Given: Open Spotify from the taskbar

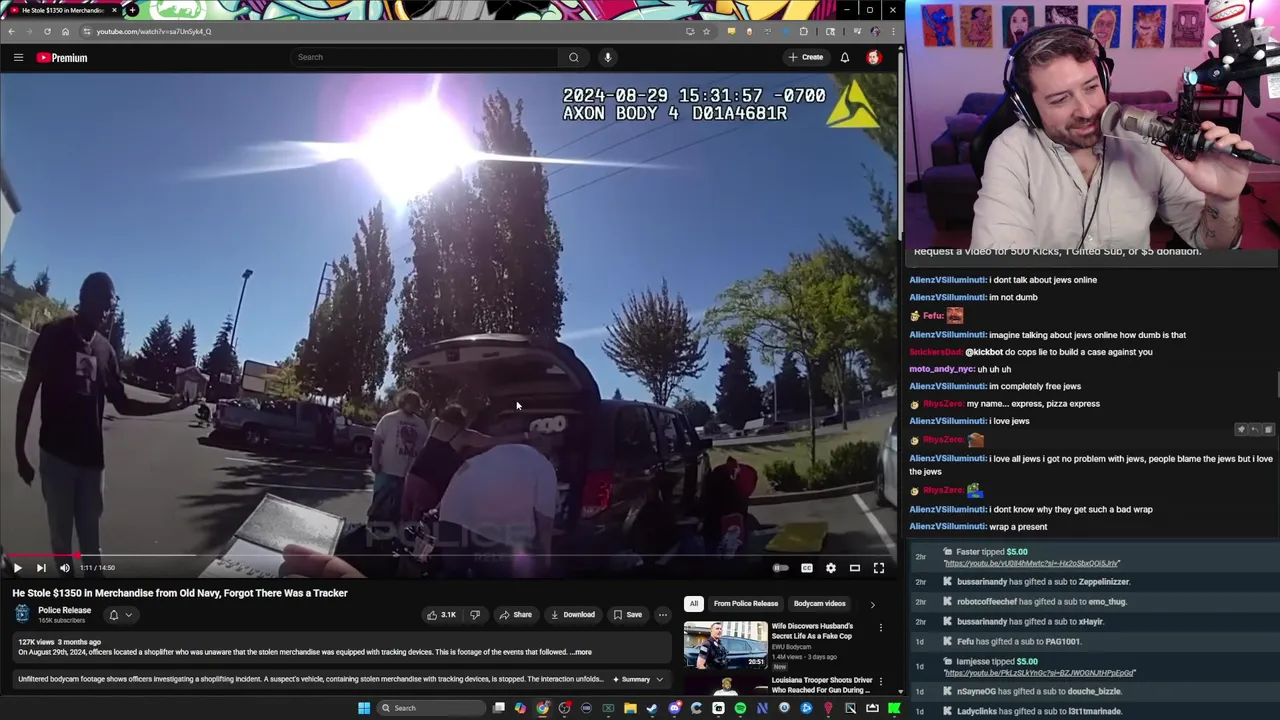Looking at the screenshot, I should (740, 708).
